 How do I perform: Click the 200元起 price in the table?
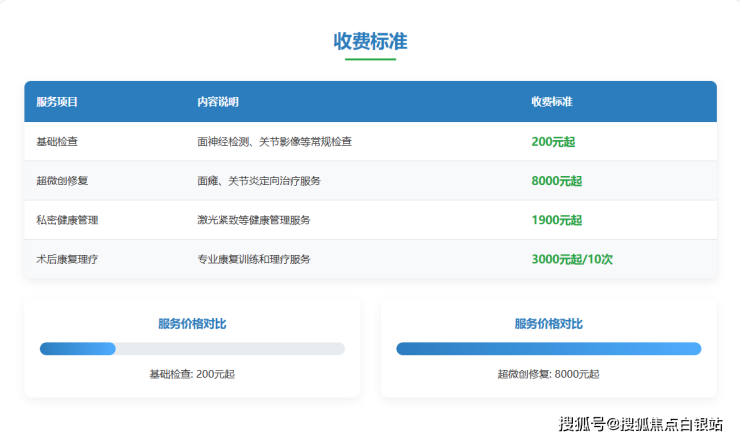click(553, 142)
